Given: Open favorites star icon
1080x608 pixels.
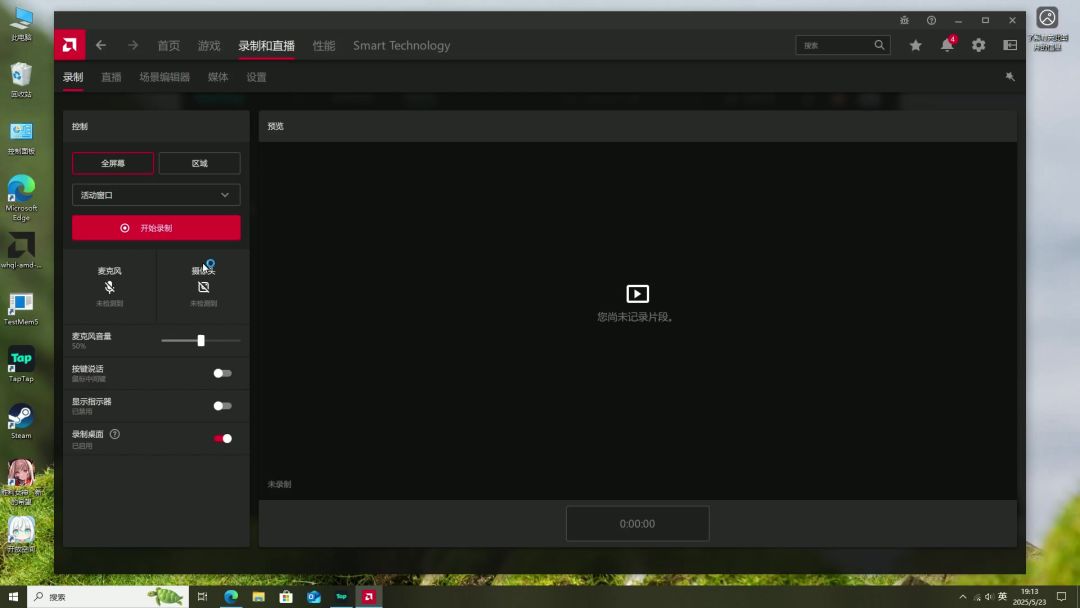Looking at the screenshot, I should [x=915, y=45].
